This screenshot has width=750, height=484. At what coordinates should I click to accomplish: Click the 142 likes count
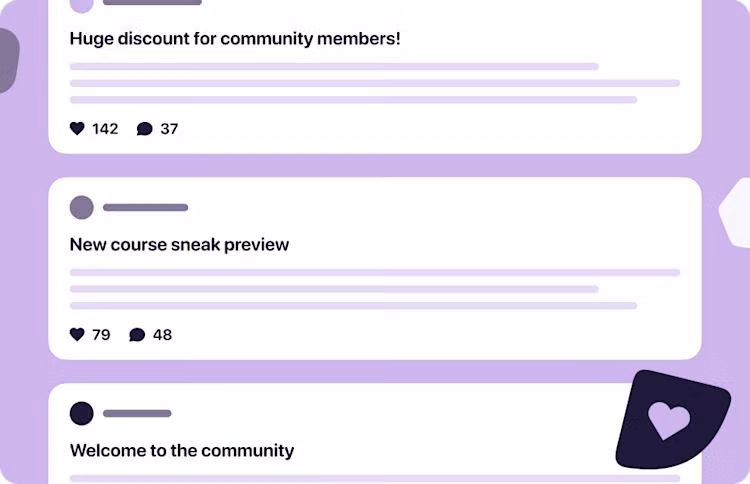[x=105, y=129]
